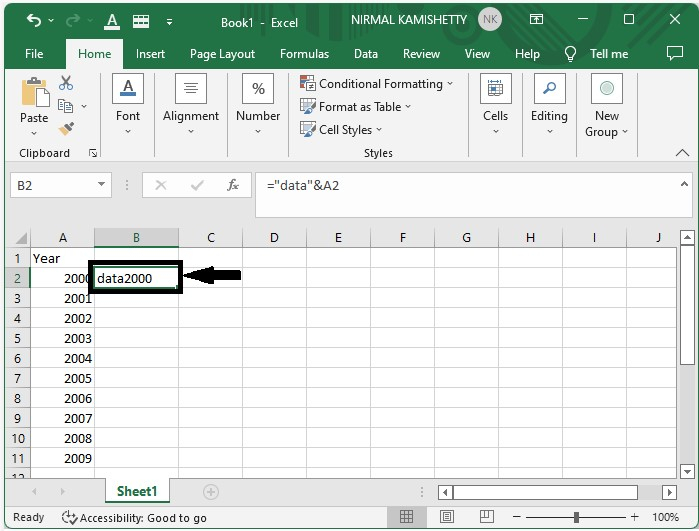This screenshot has height=531, width=699.
Task: Select cell containing 2009
Action: click(62, 458)
